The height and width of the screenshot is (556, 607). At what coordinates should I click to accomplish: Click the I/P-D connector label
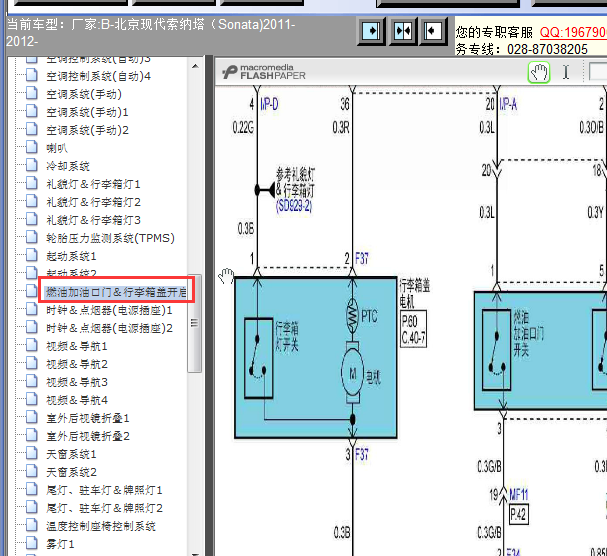(269, 104)
